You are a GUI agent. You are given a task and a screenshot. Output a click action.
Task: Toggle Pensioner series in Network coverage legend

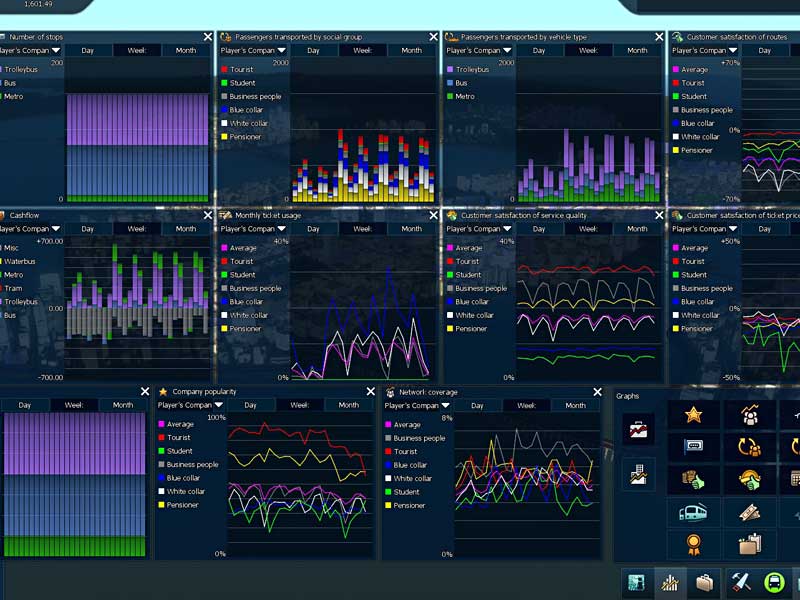(409, 506)
